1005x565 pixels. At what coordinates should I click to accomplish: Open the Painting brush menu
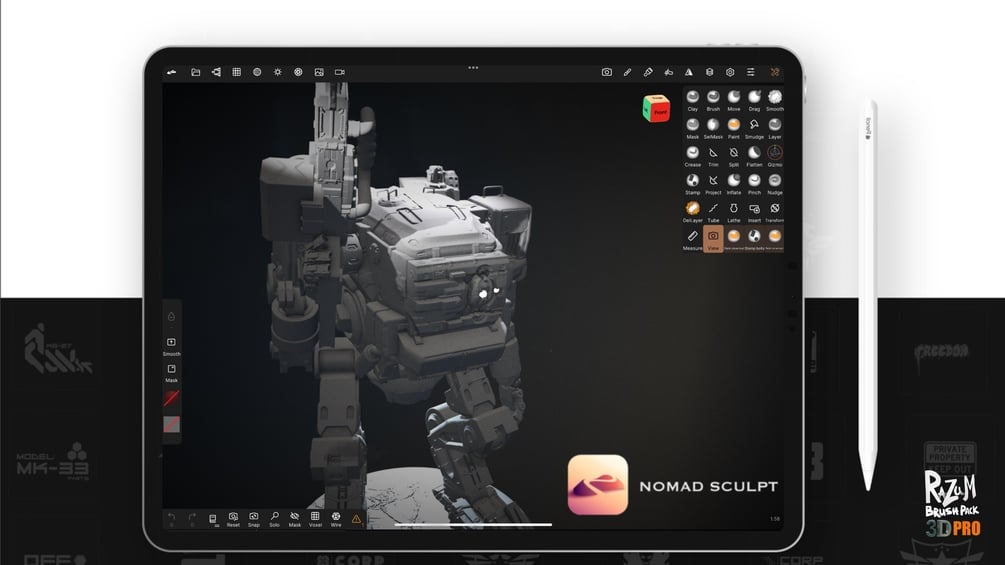tap(648, 72)
